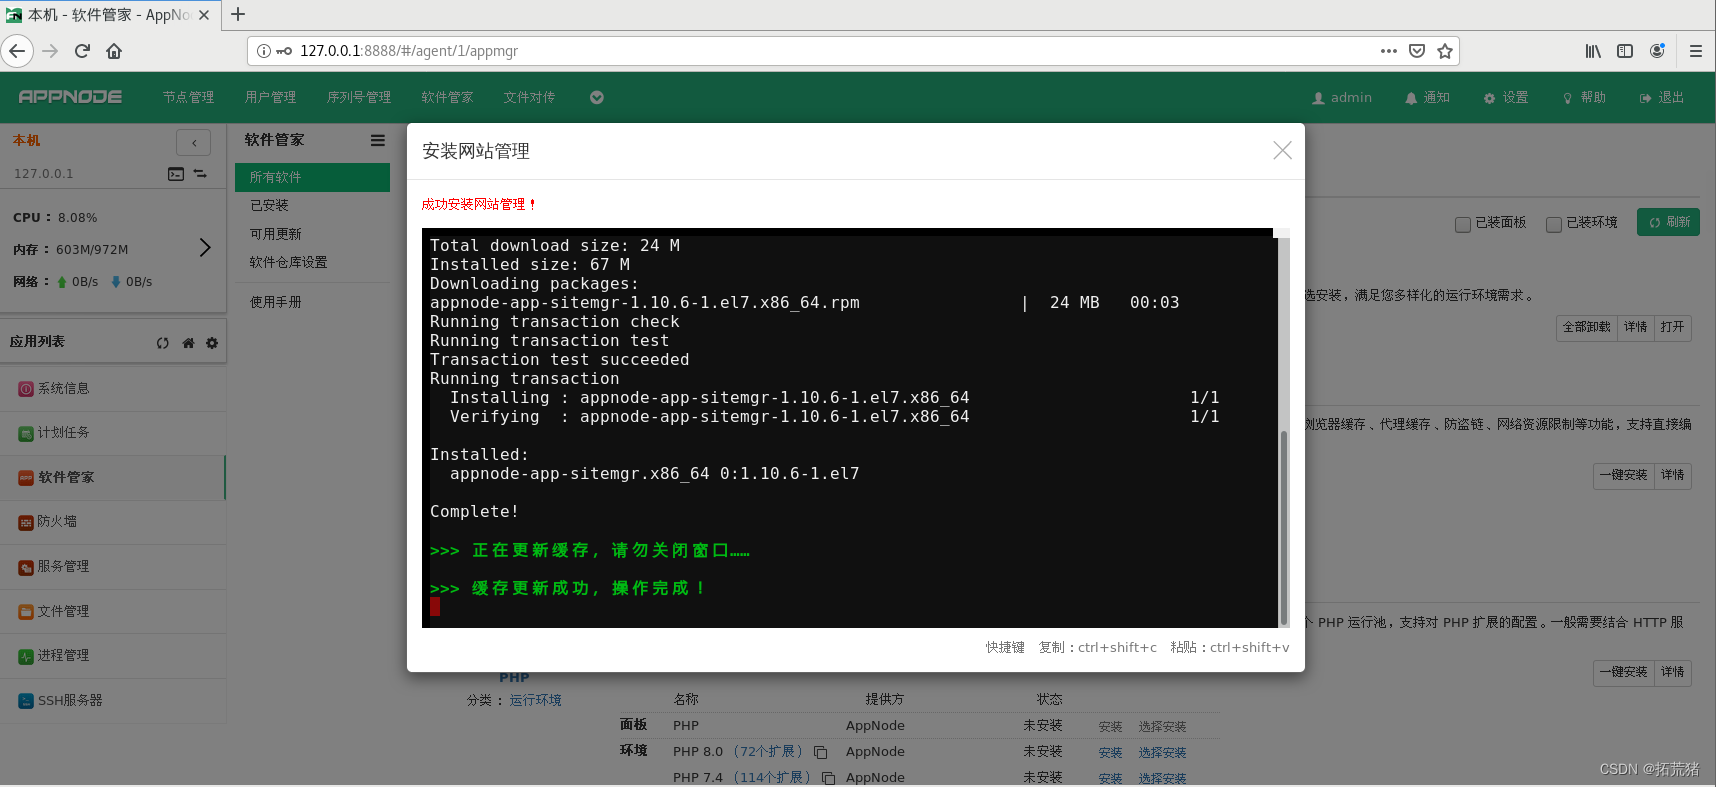1716x787 pixels.
Task: Click 安装 link for PHP 7.4
Action: pos(1110,778)
